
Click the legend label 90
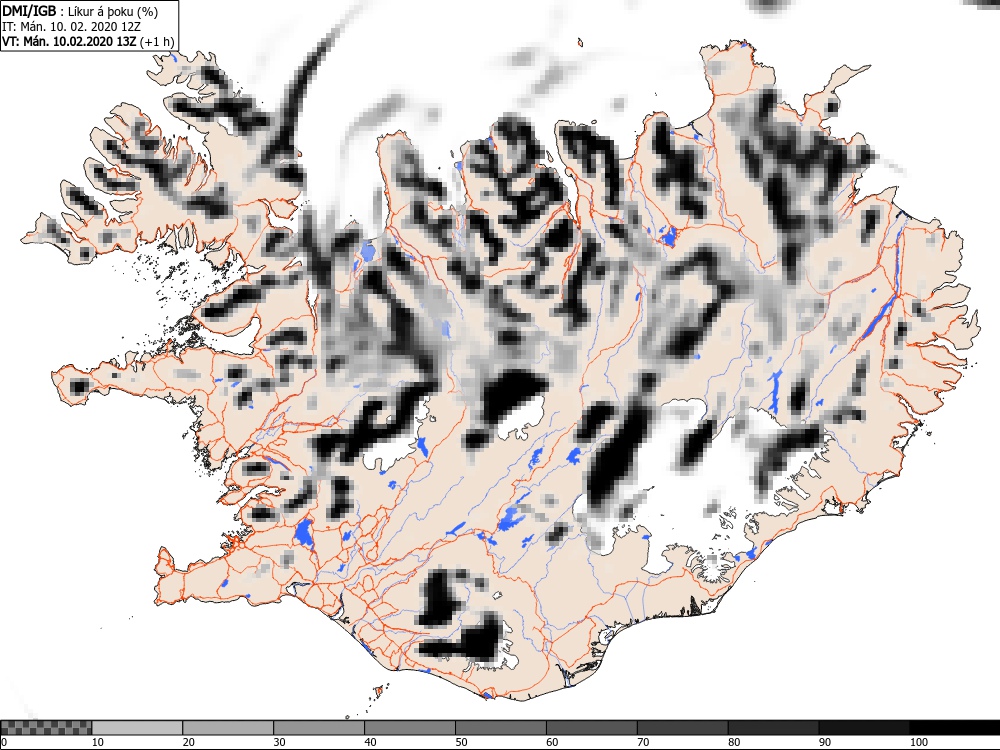[825, 742]
